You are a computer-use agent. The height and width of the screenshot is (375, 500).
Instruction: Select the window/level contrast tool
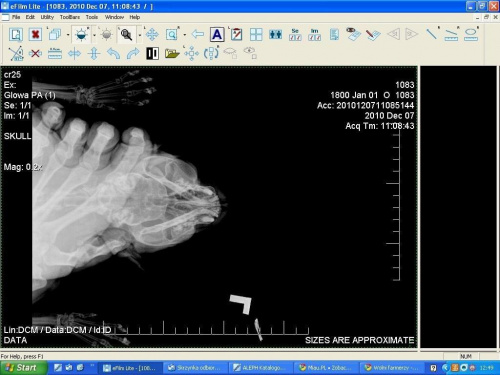point(82,34)
